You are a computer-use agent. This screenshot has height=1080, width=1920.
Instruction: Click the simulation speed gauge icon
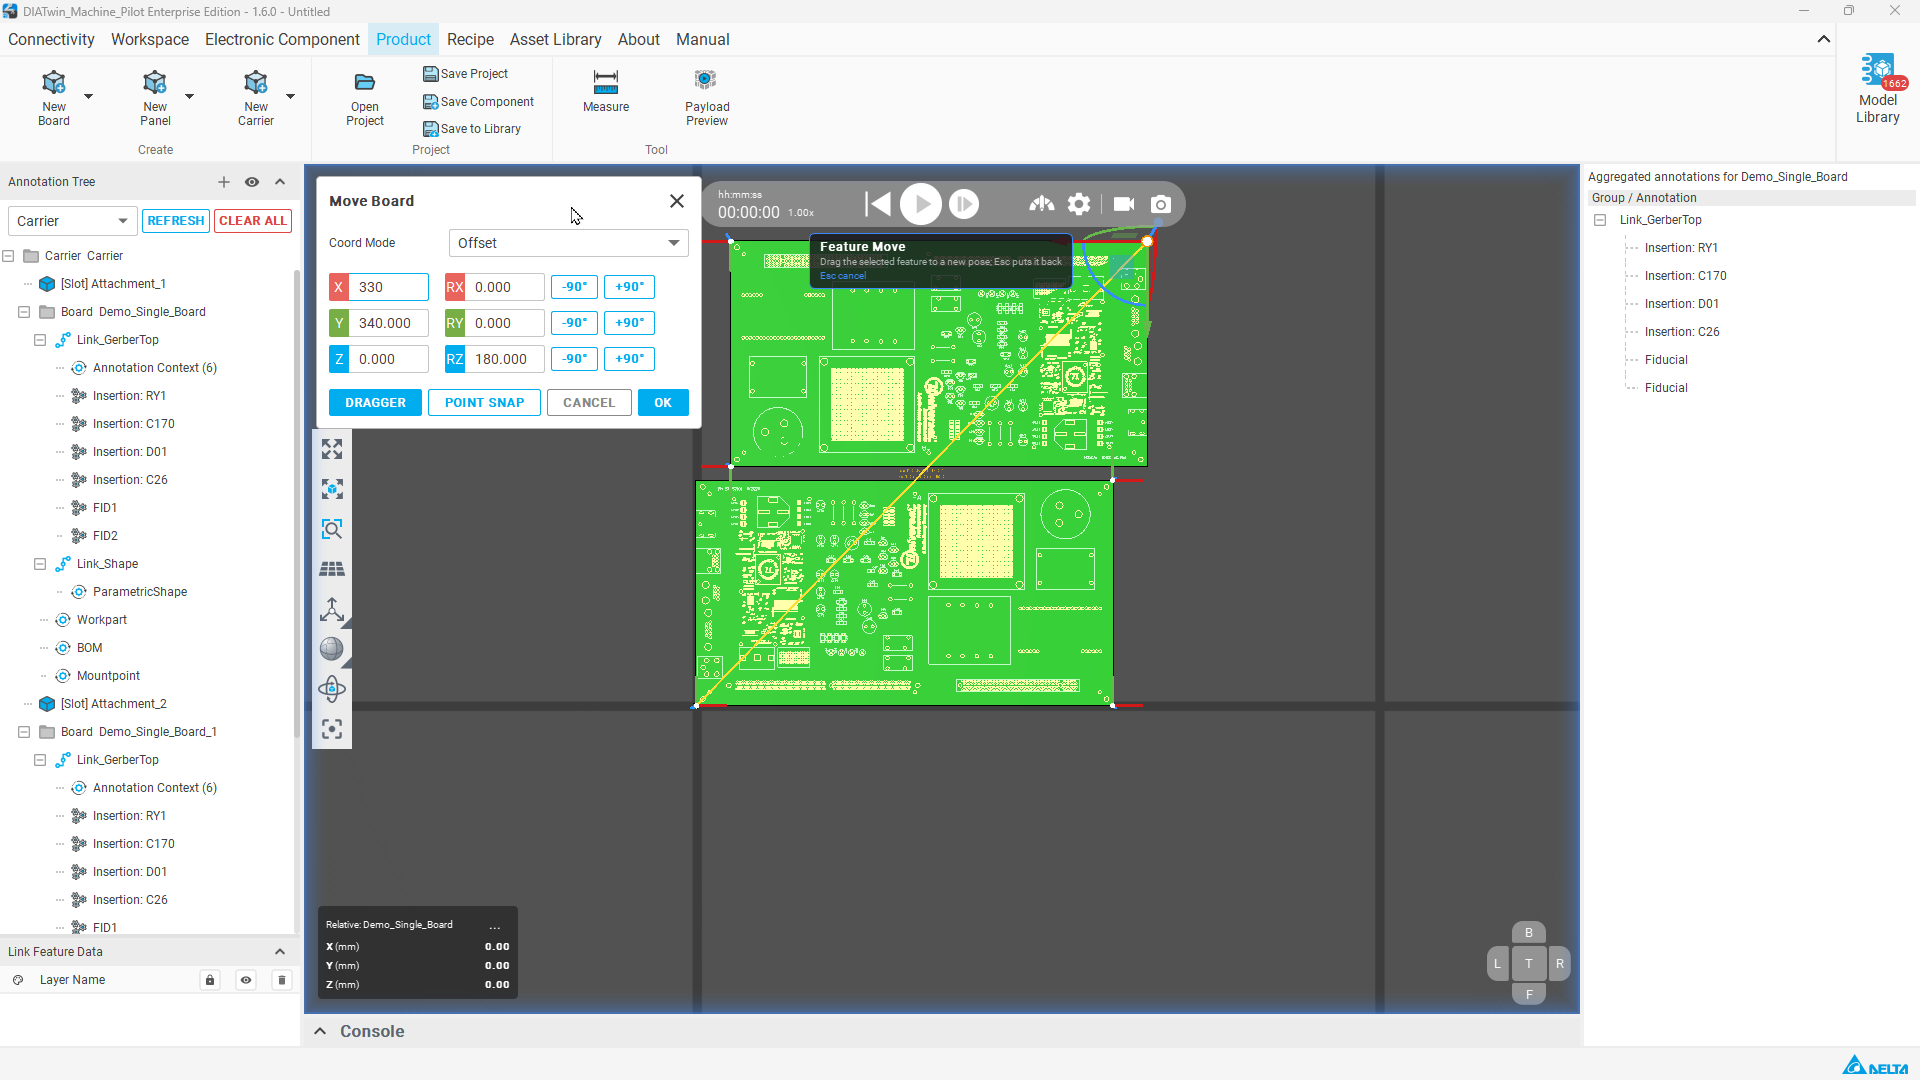(1042, 204)
